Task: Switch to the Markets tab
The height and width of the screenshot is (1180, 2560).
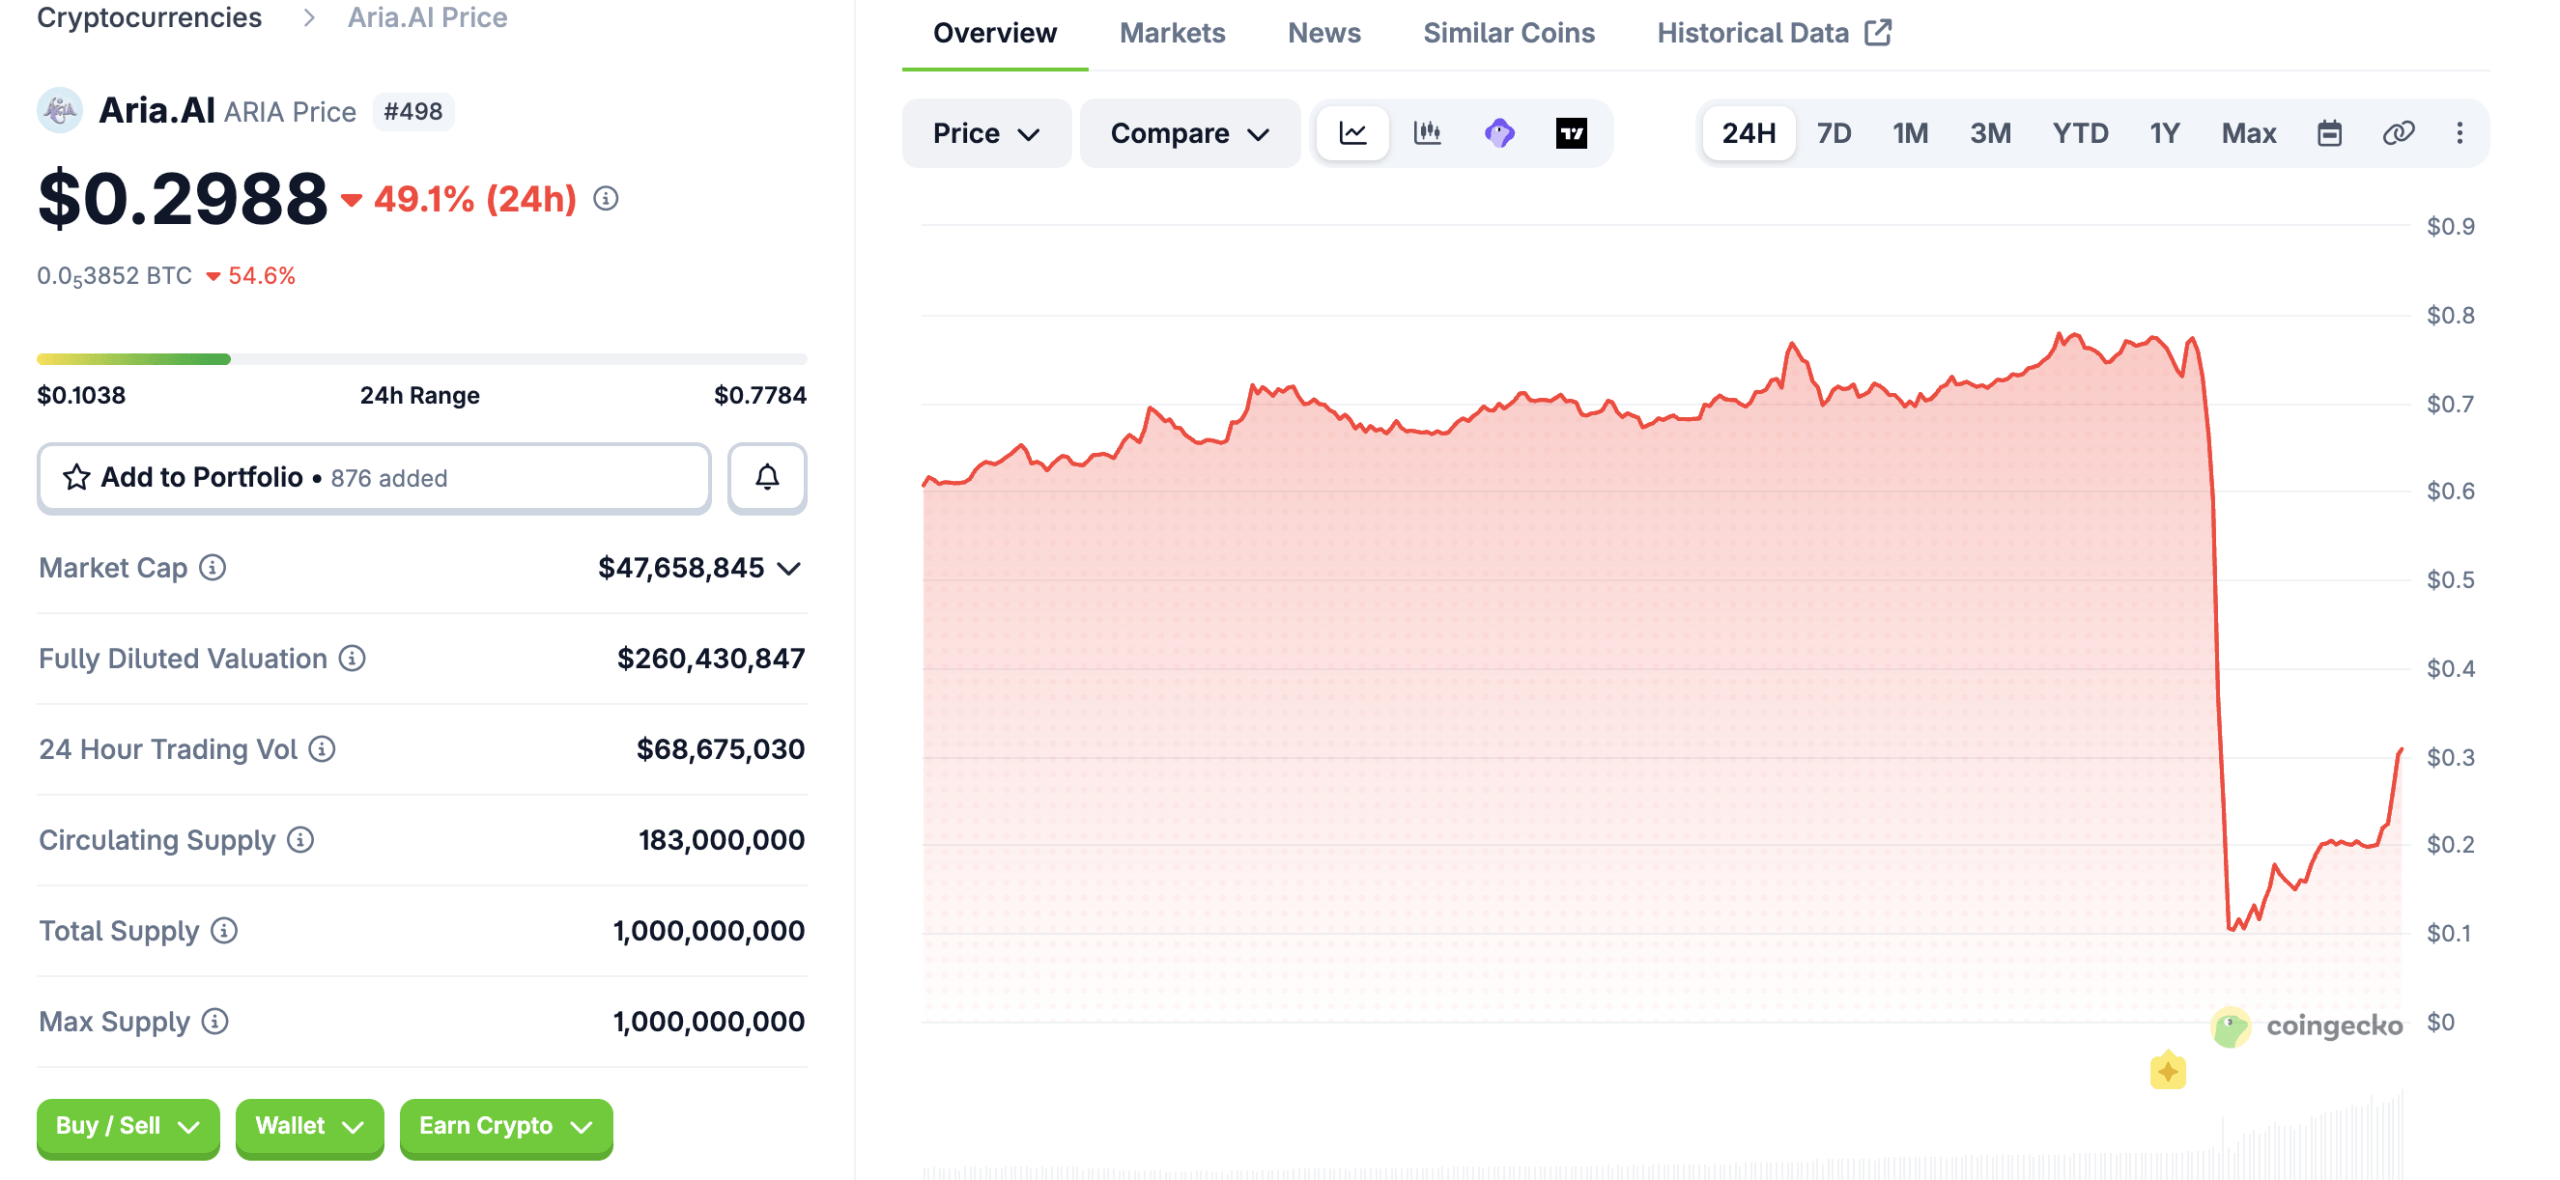Action: point(1171,33)
